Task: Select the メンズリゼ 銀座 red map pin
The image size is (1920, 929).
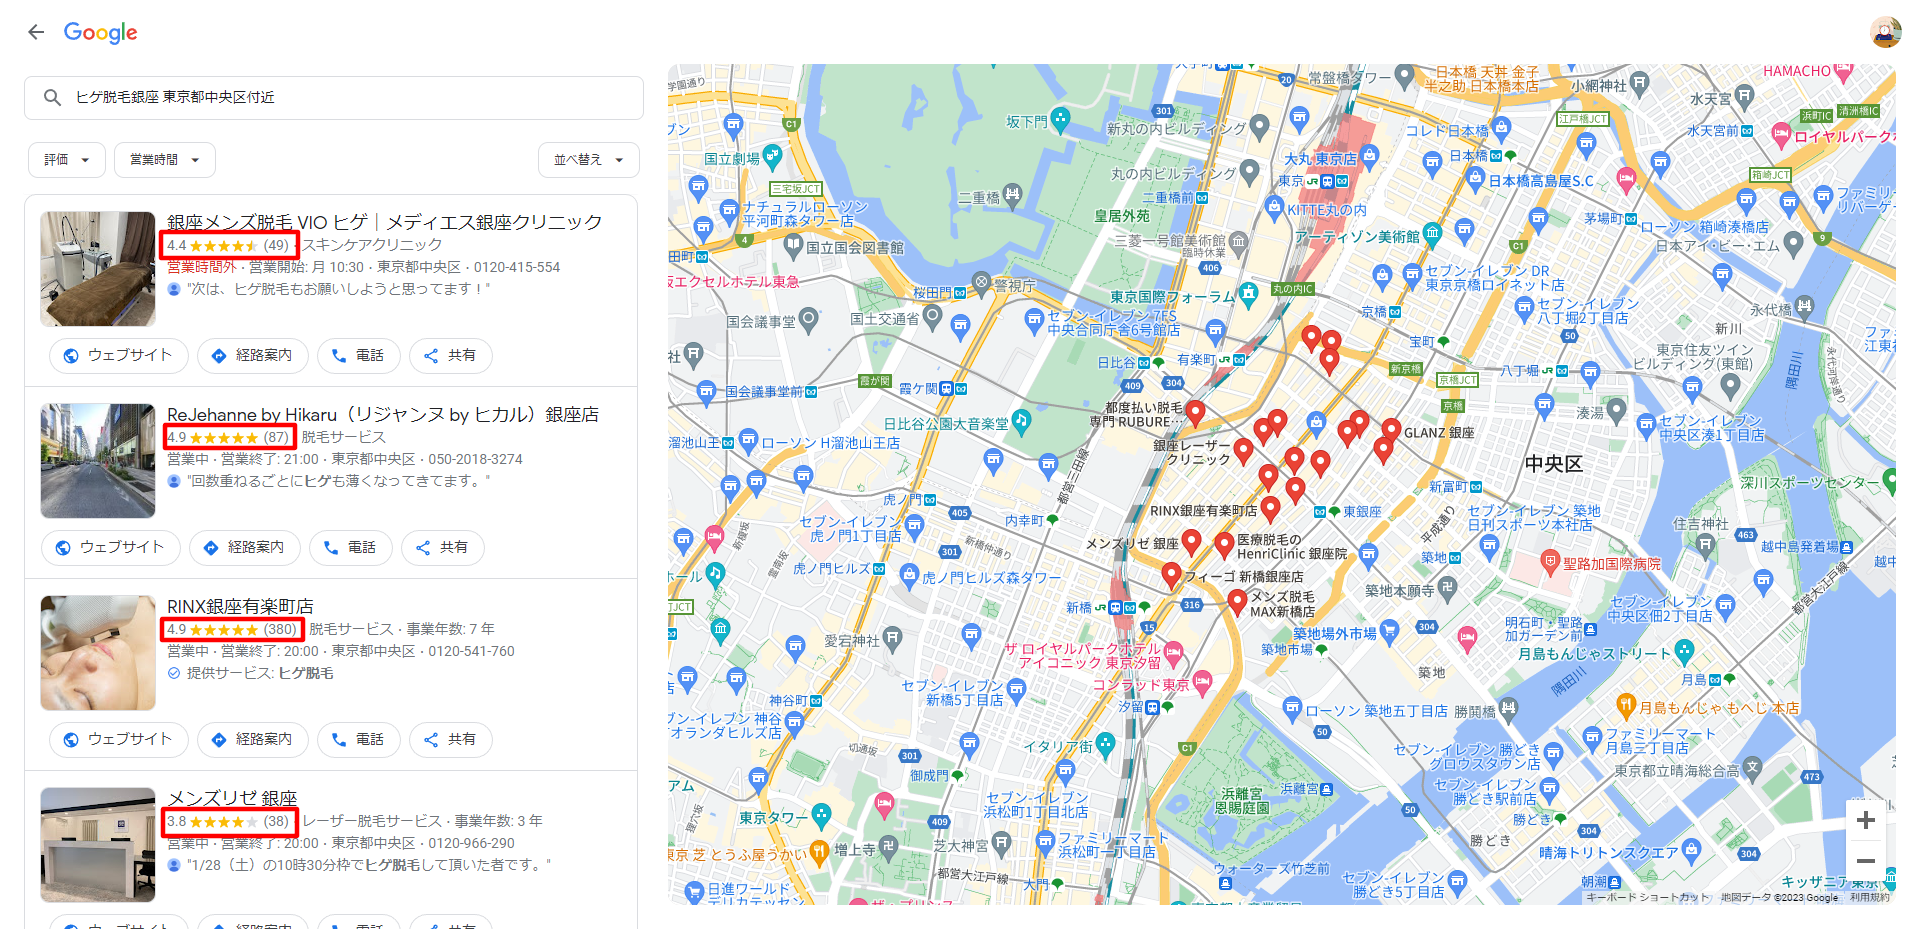Action: 1191,543
